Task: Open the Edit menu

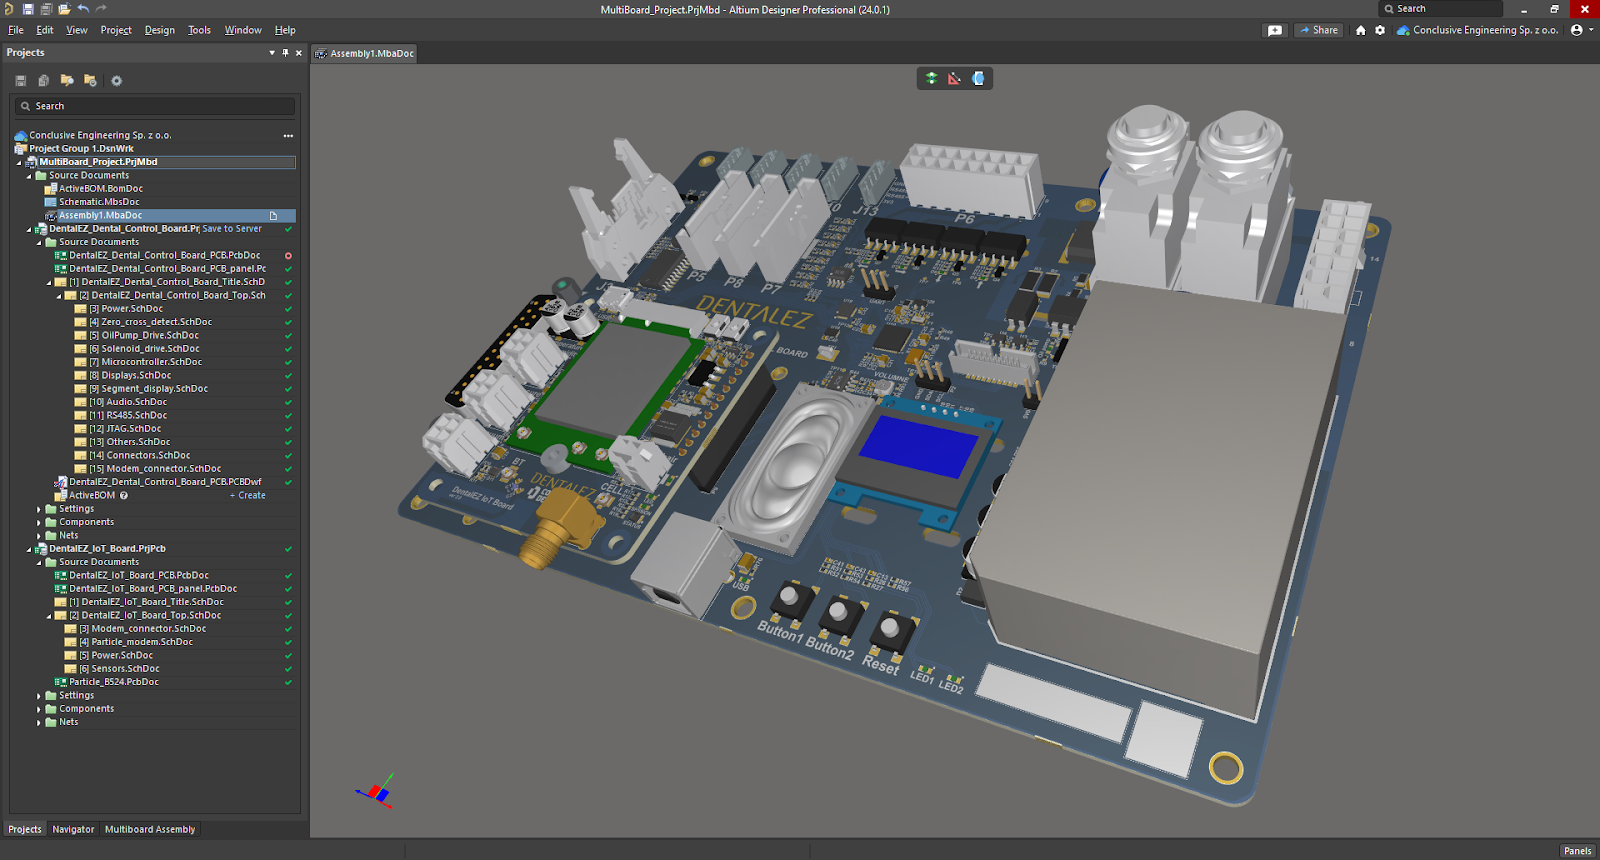Action: coord(45,30)
